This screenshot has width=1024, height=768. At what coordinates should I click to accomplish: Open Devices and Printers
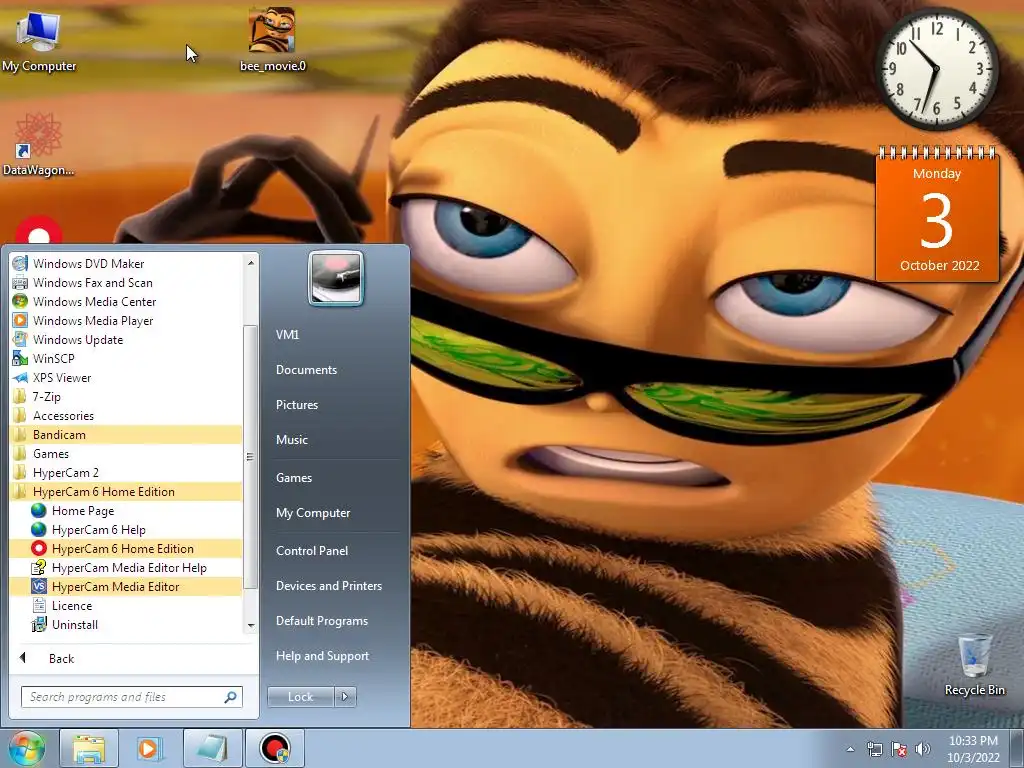pyautogui.click(x=328, y=586)
